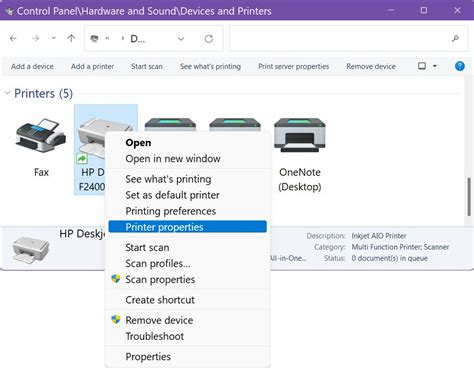Select the third printer icon in the row
This screenshot has width=474, height=368.
(170, 124)
